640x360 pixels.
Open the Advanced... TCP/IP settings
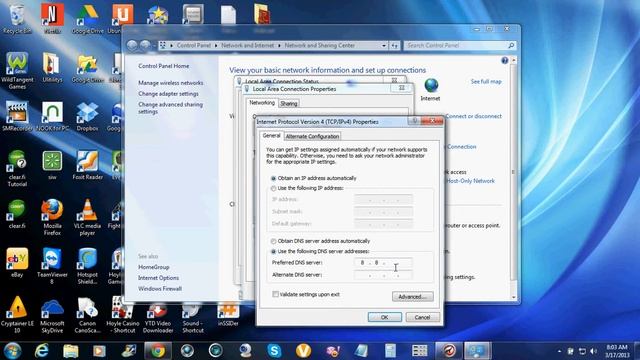[413, 297]
